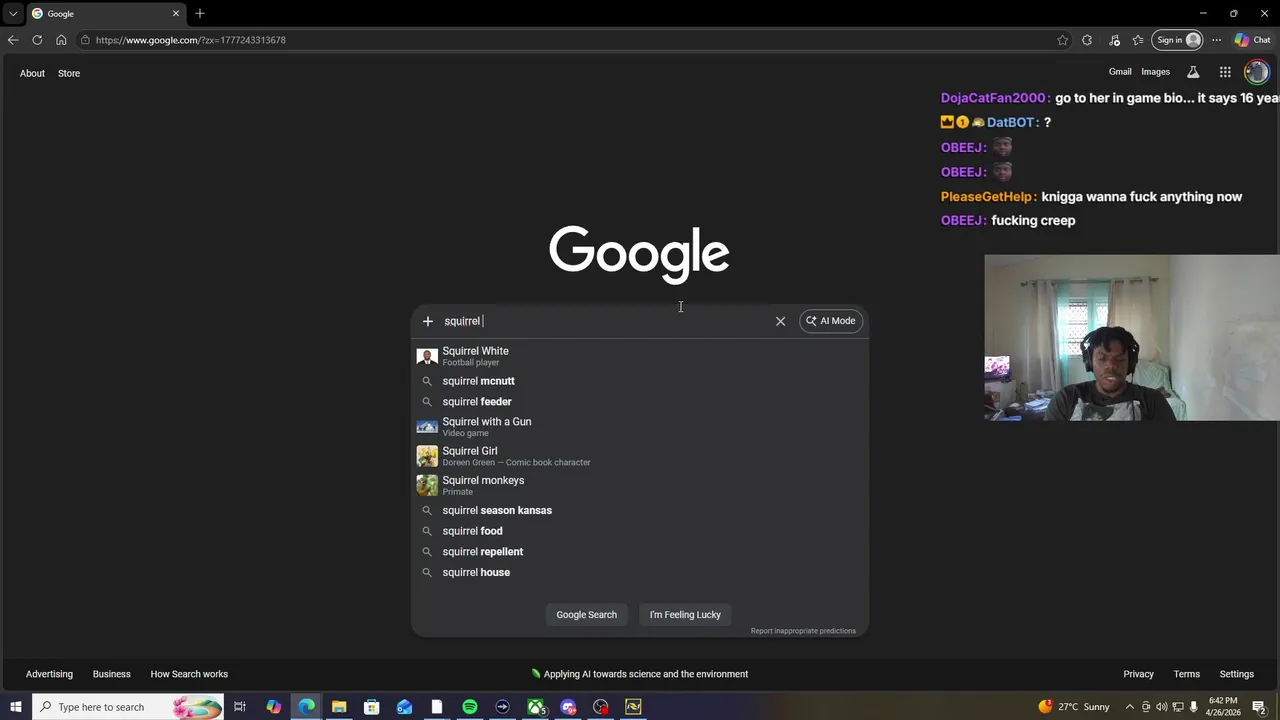This screenshot has height=720, width=1280.
Task: Open Google About page
Action: (32, 73)
